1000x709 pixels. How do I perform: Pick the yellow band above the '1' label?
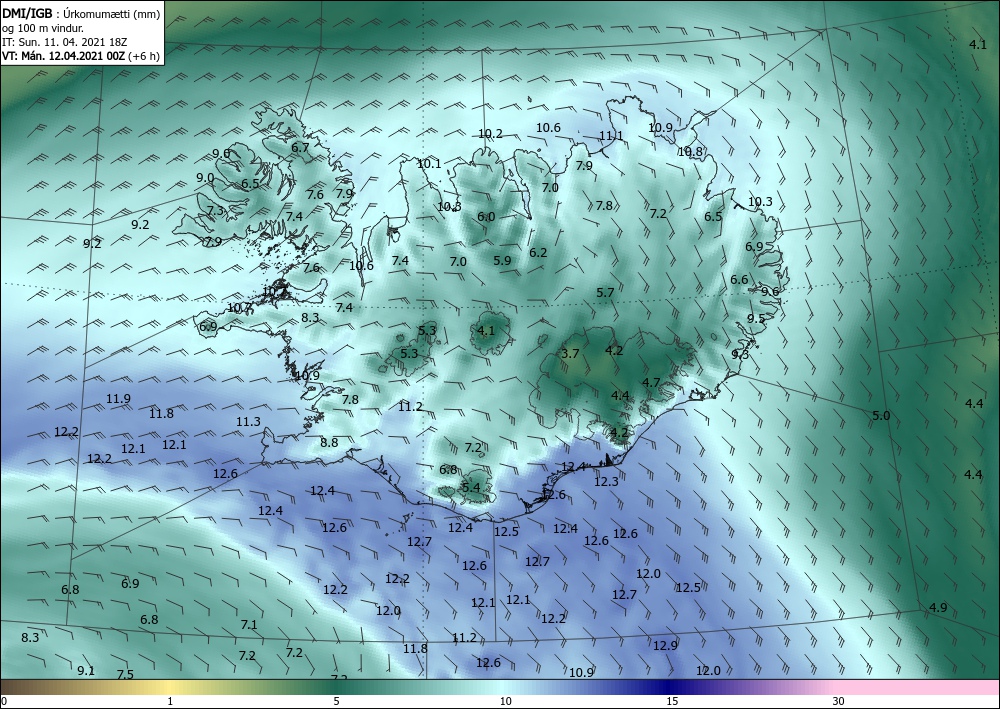pyautogui.click(x=170, y=687)
